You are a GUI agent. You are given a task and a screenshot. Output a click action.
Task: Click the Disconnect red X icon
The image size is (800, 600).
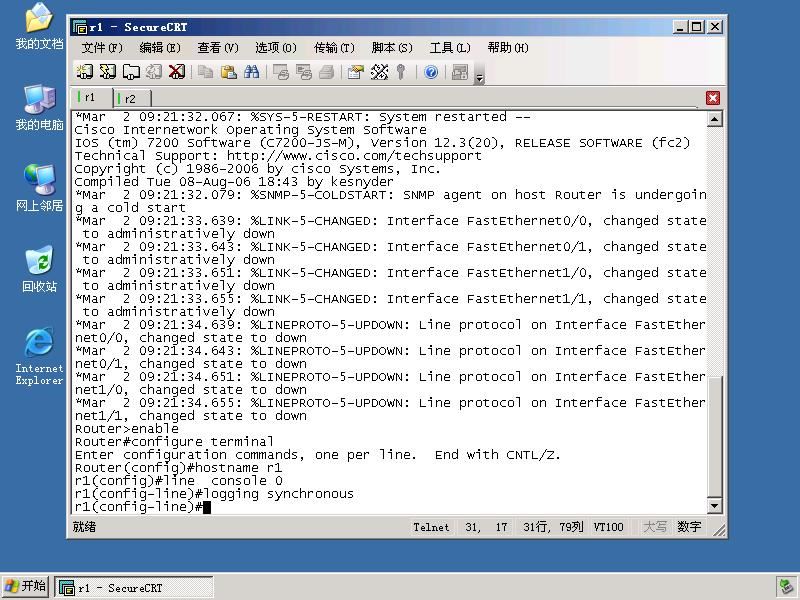tap(177, 71)
